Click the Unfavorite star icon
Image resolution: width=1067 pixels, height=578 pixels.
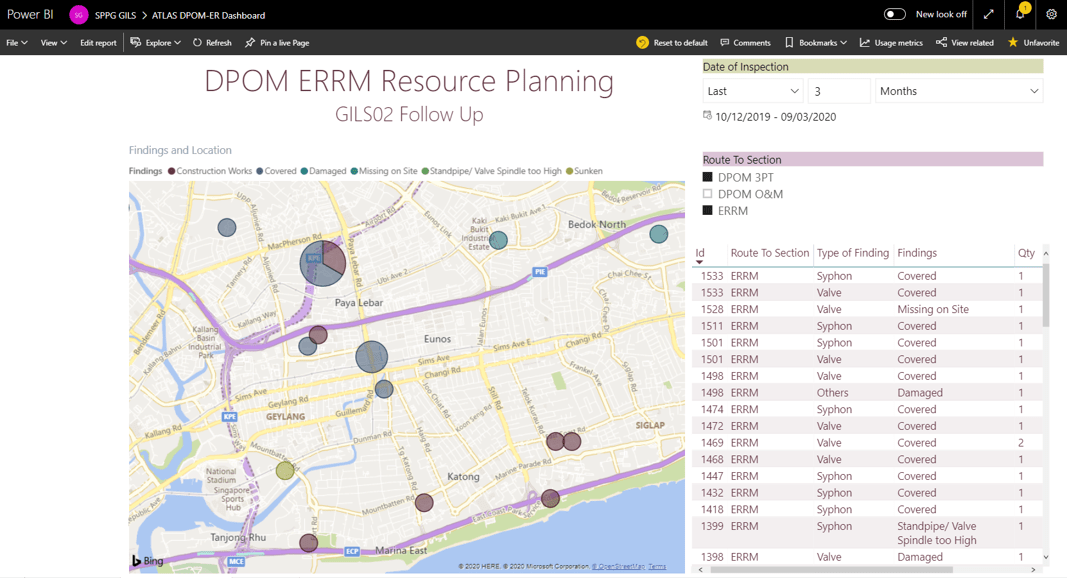pyautogui.click(x=1013, y=42)
